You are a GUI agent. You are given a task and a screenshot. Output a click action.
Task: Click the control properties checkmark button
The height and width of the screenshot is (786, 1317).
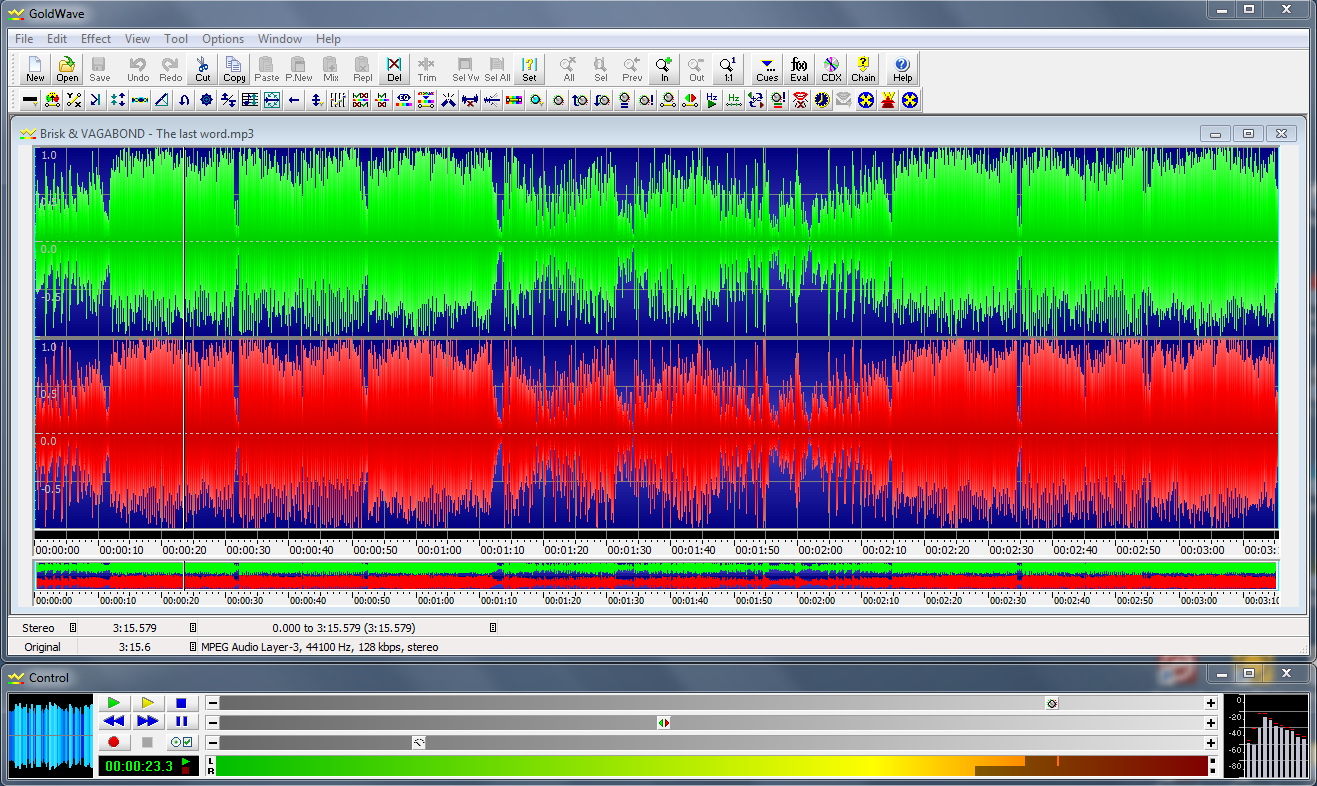(x=181, y=742)
